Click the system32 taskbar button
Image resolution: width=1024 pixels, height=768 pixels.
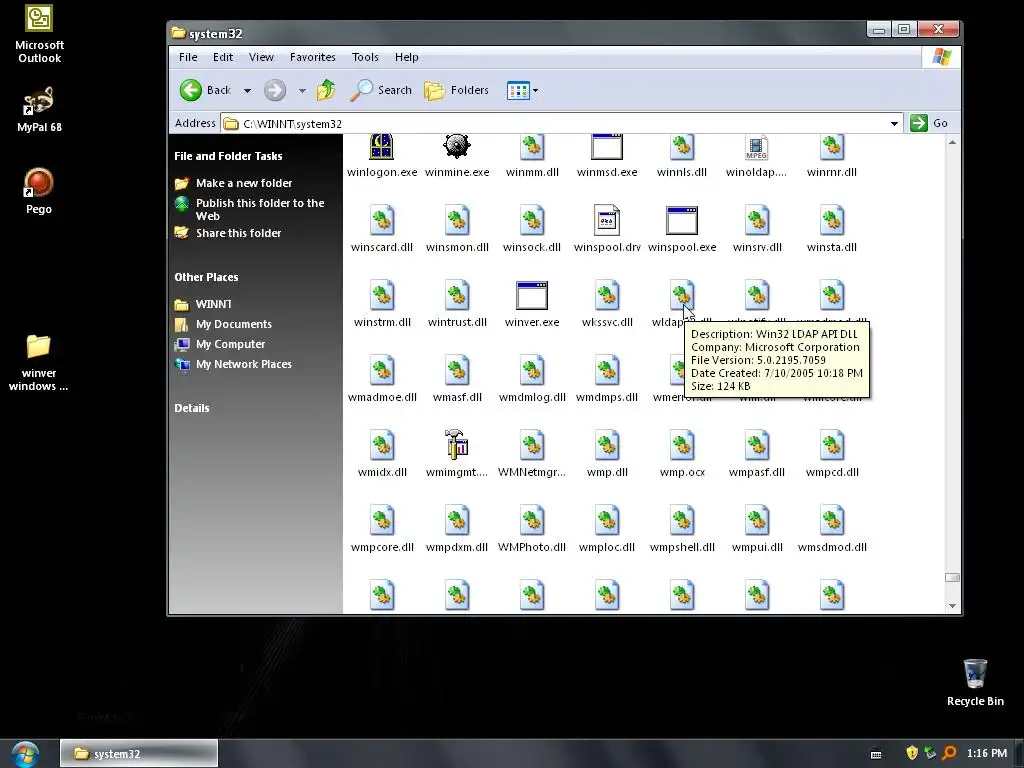point(139,754)
